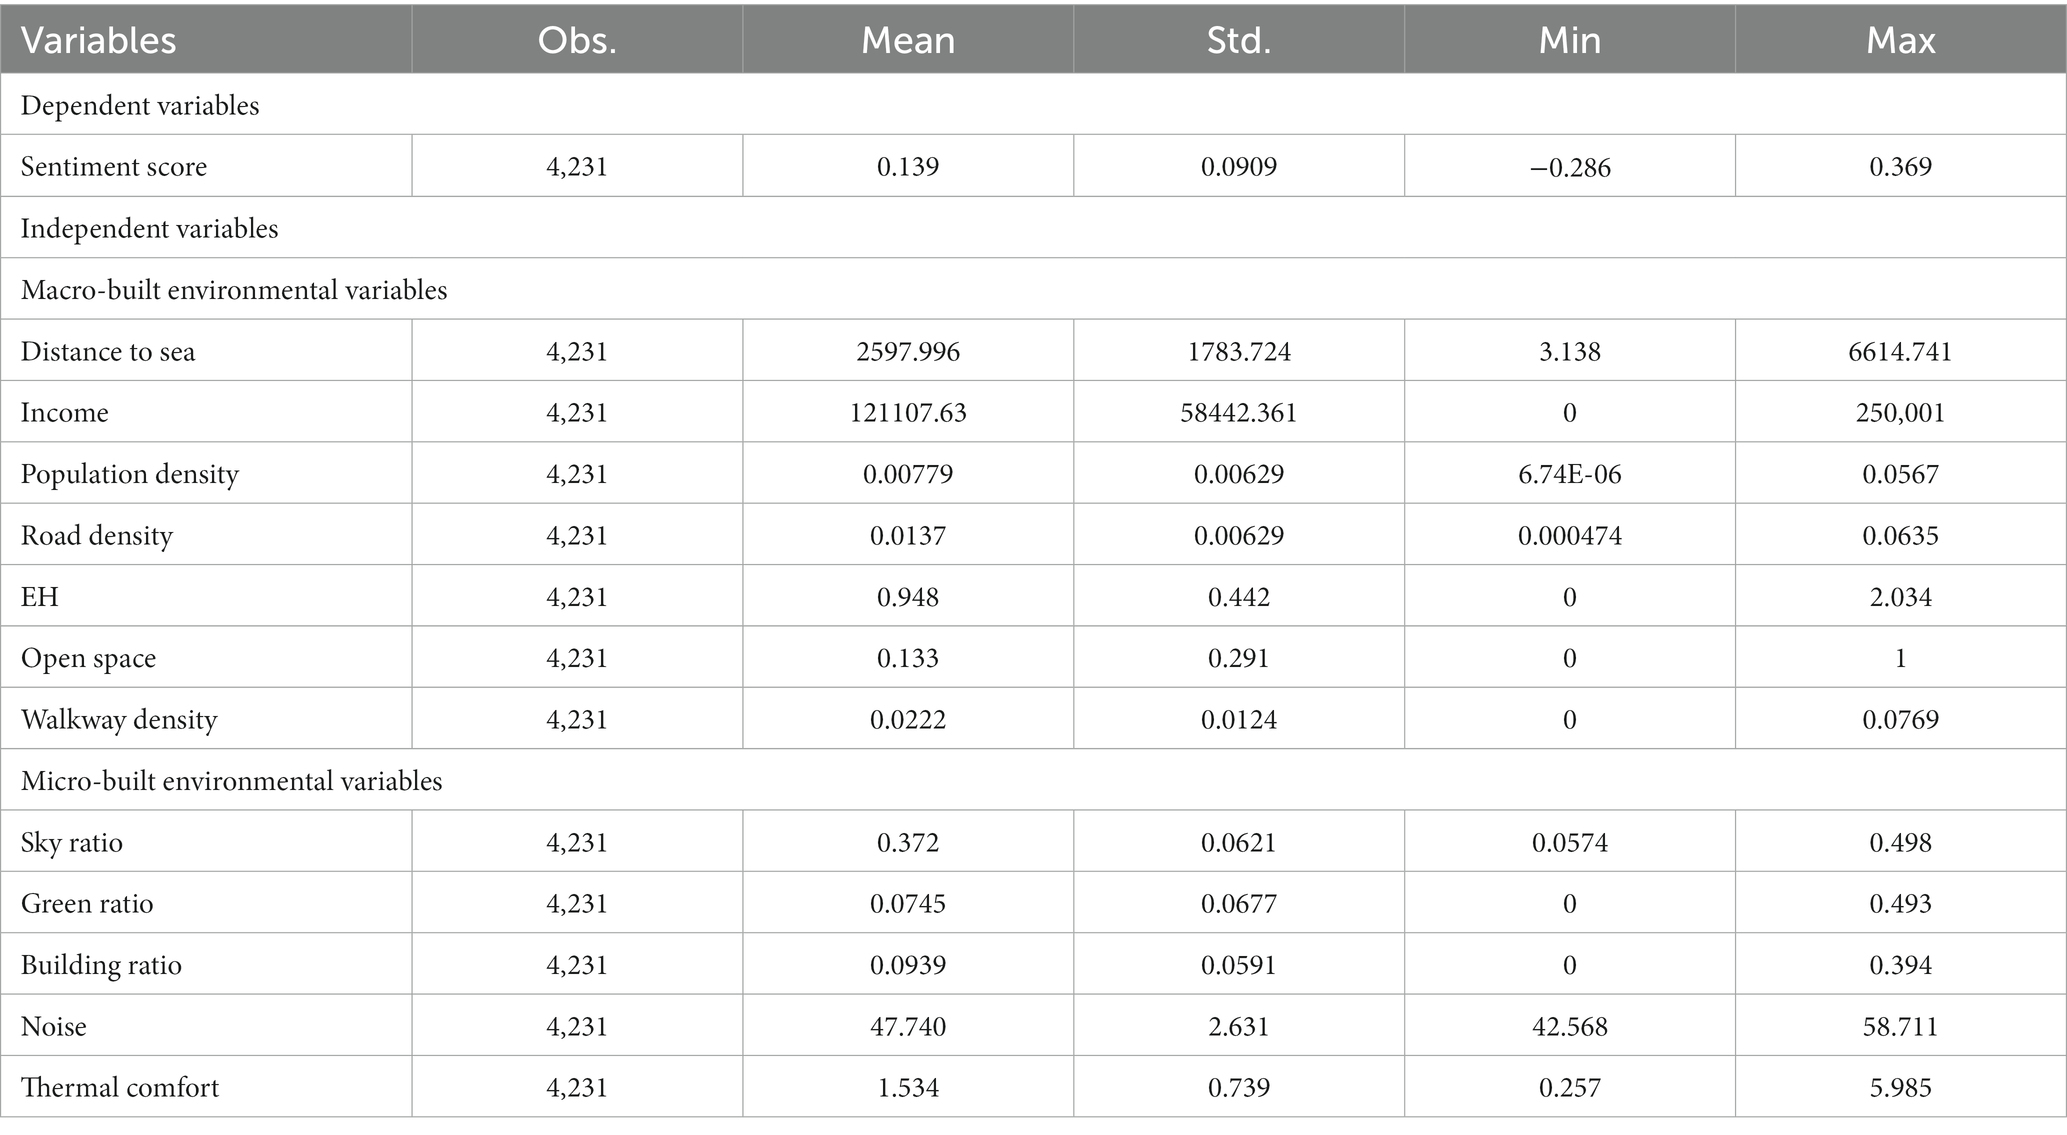Click the Noise mean value 47.740

(908, 1027)
